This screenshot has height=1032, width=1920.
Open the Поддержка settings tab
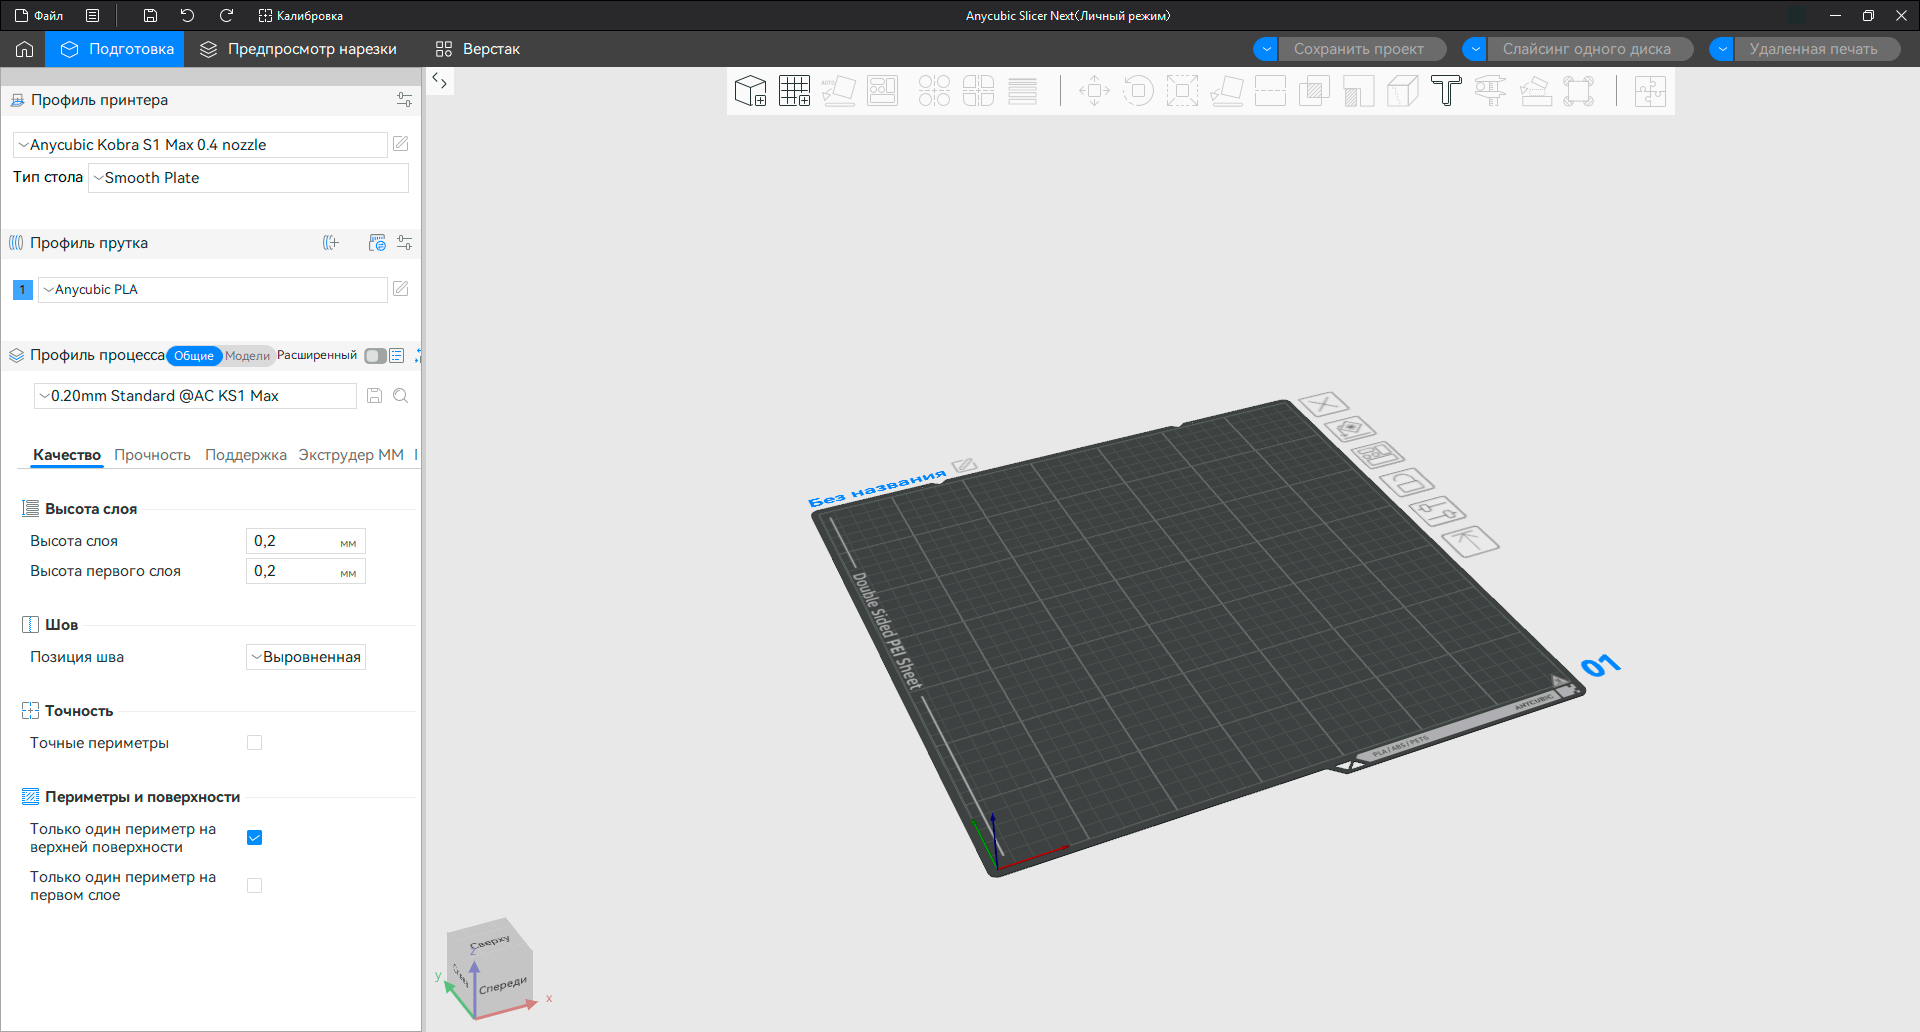point(246,455)
